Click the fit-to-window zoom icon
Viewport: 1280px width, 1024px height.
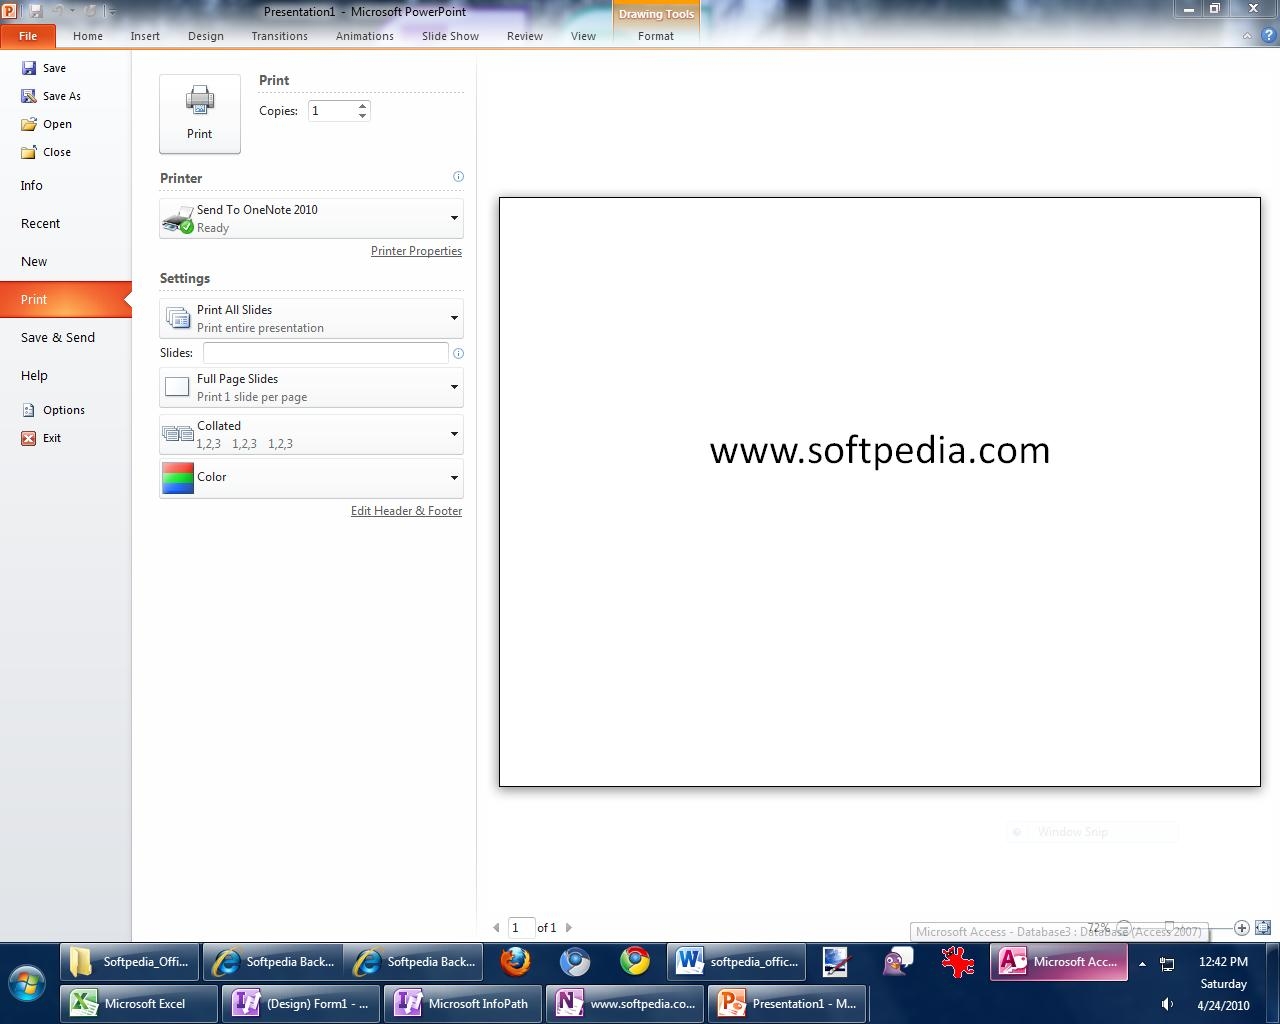tap(1262, 928)
